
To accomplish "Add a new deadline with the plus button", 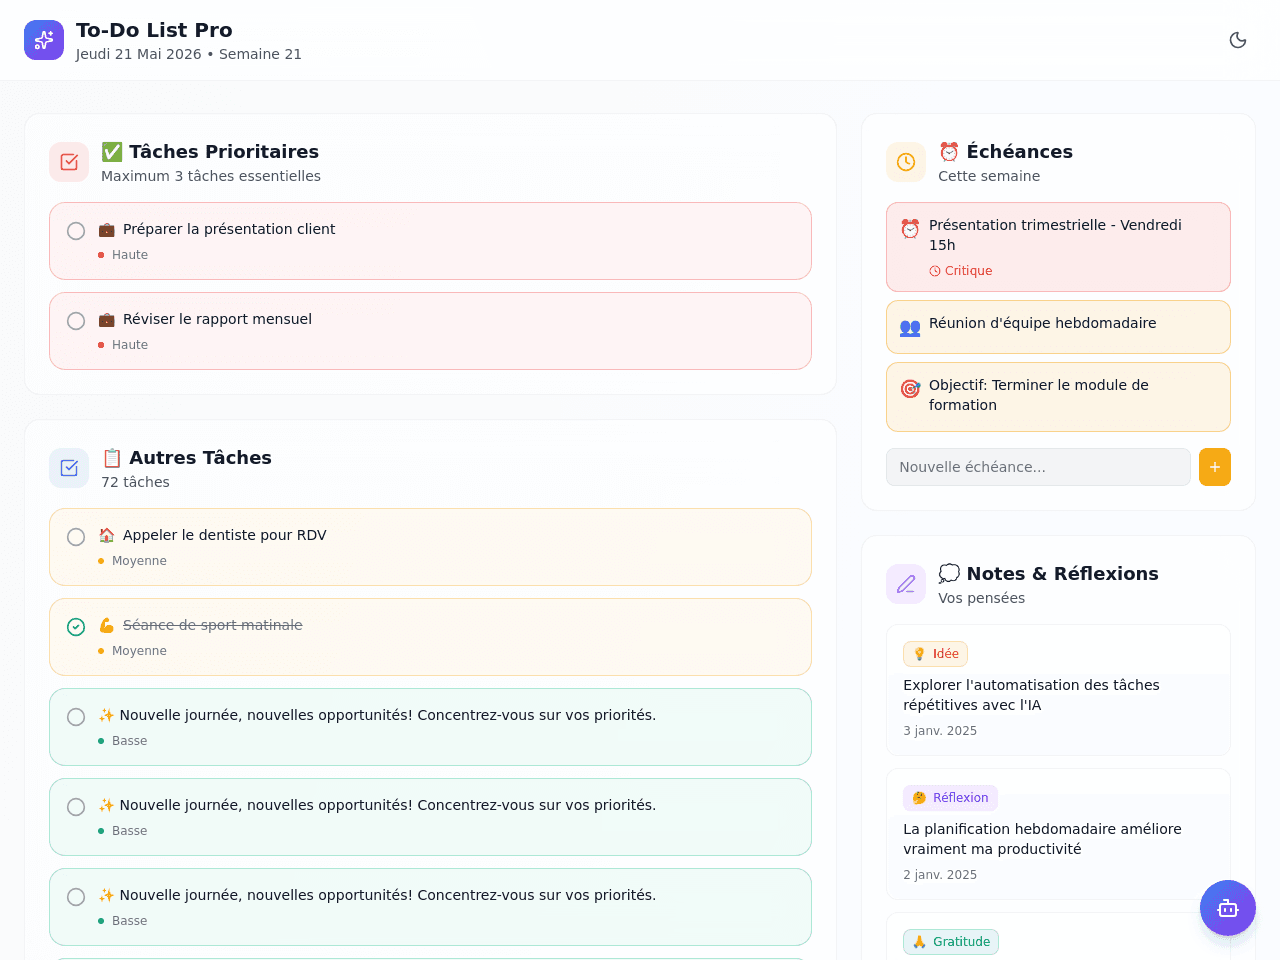I will tap(1215, 467).
